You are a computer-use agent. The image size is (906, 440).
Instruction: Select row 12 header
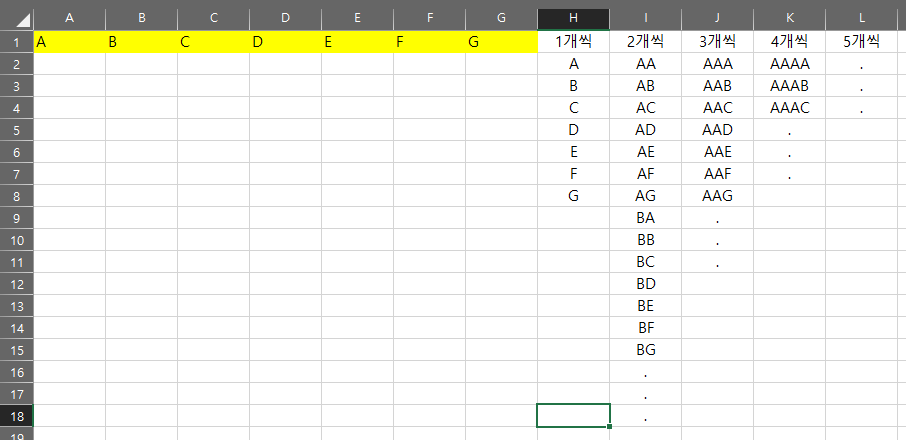pos(17,284)
